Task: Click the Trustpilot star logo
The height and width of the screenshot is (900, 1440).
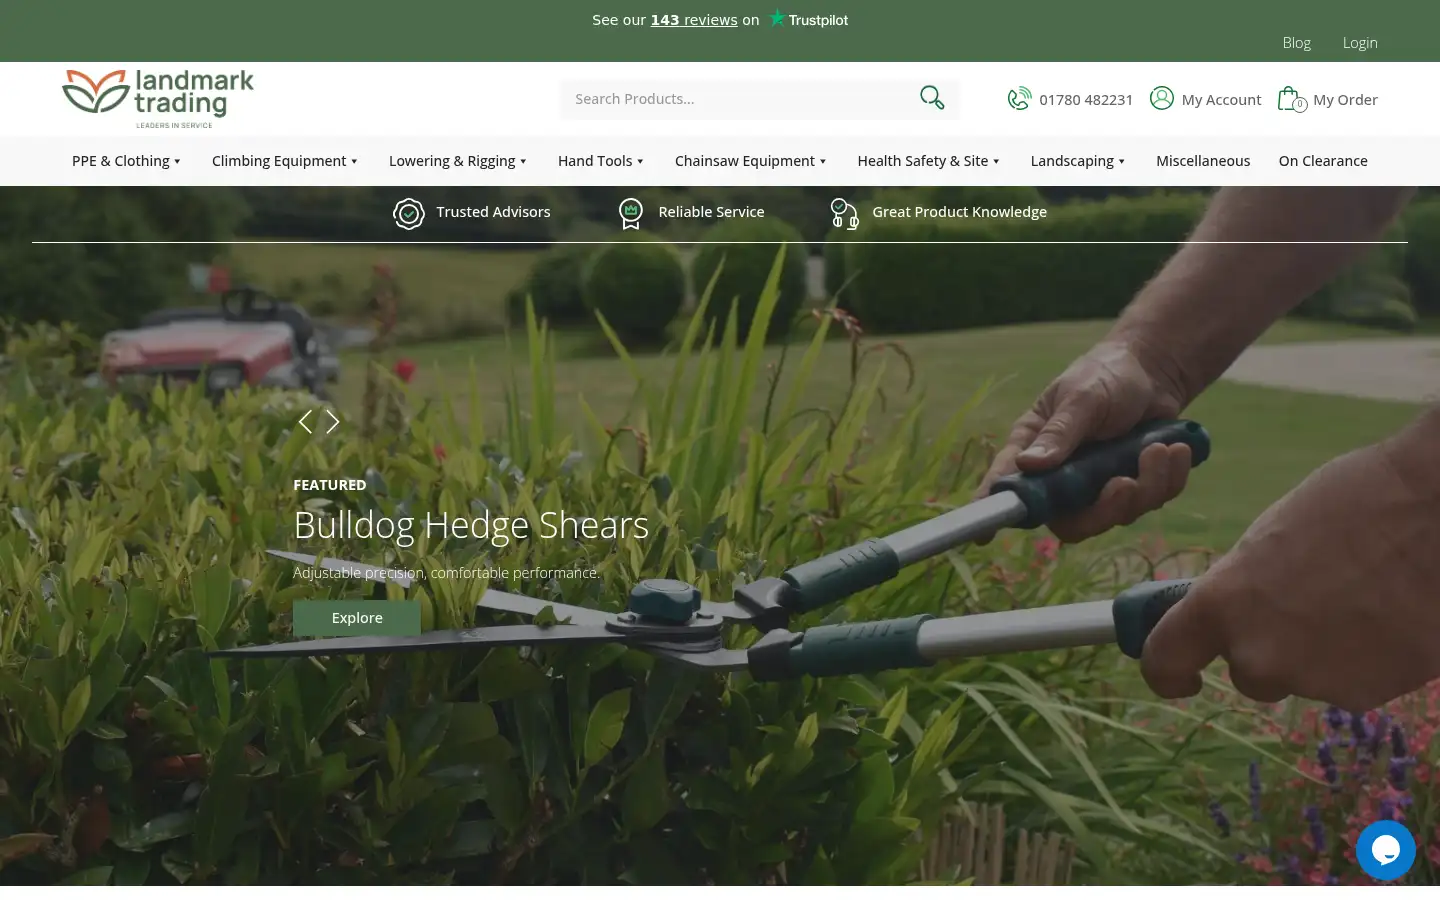Action: [x=777, y=18]
